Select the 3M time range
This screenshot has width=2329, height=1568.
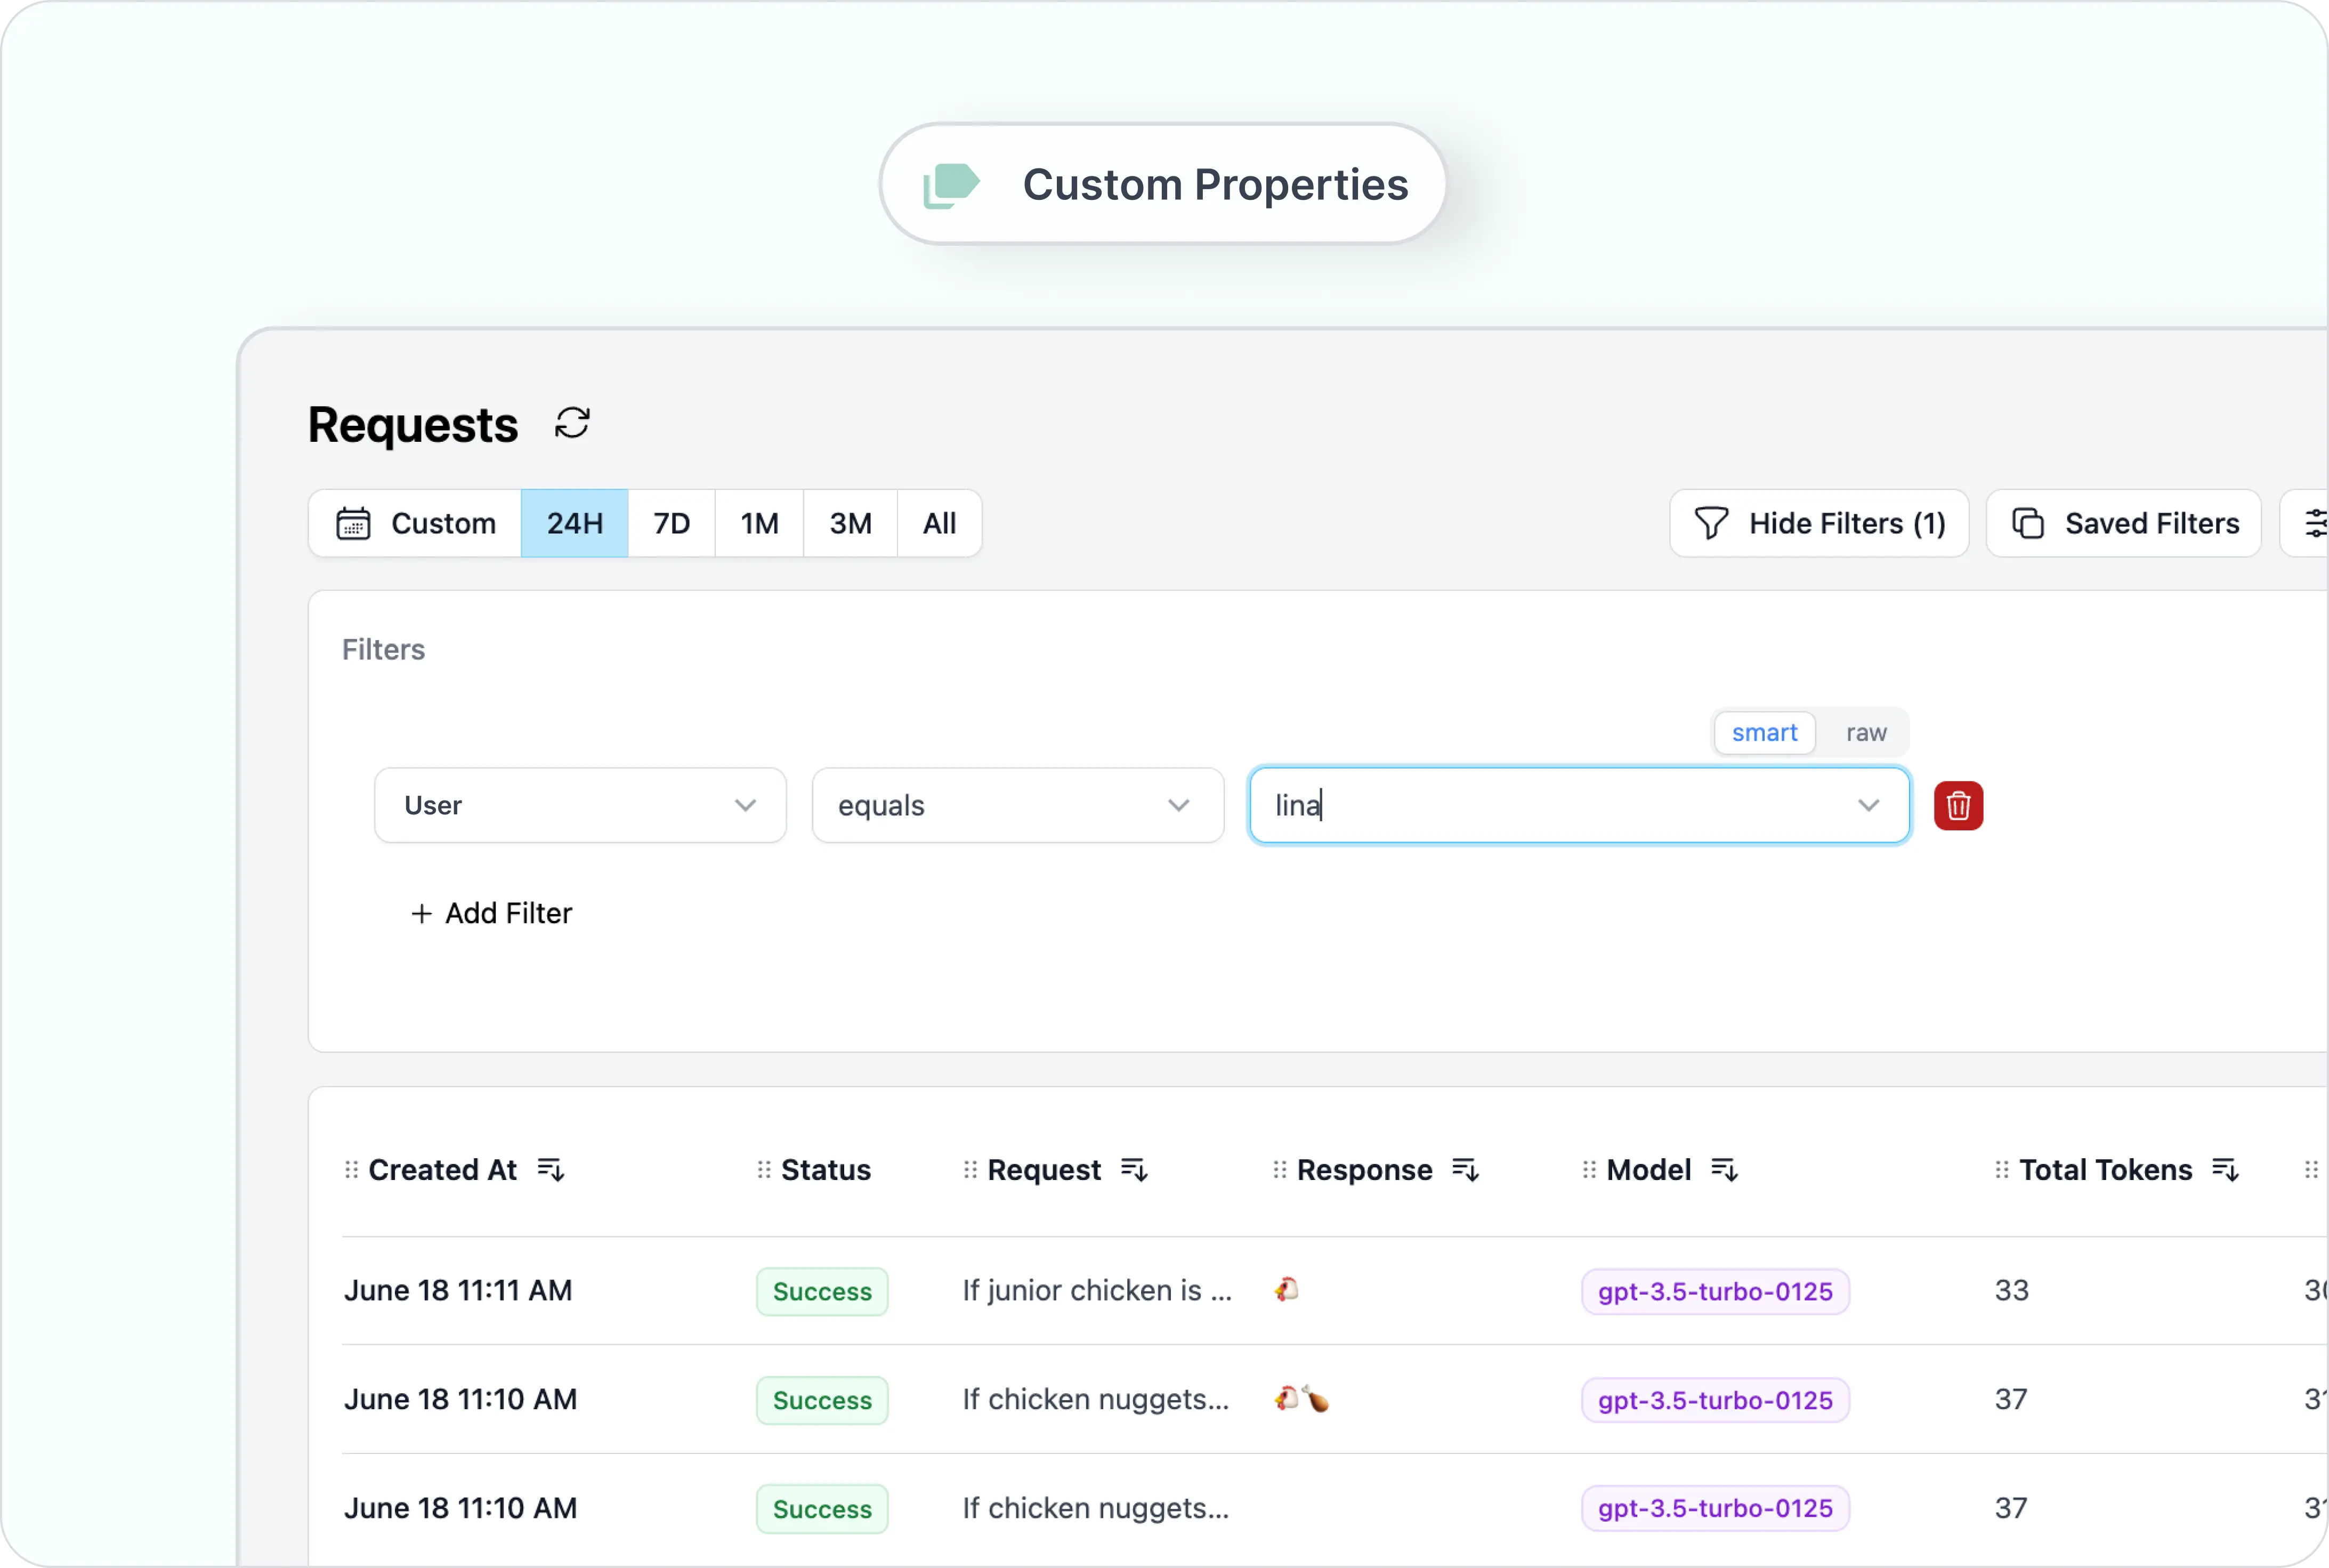click(851, 523)
